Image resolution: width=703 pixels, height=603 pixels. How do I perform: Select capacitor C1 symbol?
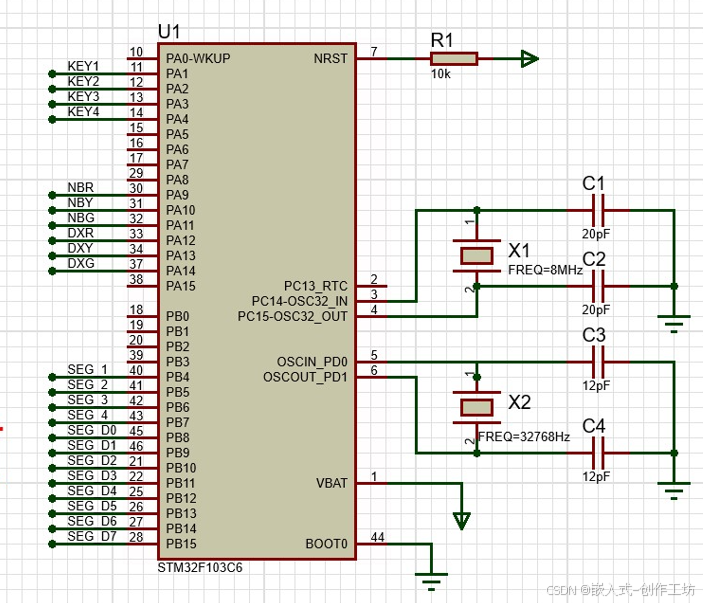[598, 210]
